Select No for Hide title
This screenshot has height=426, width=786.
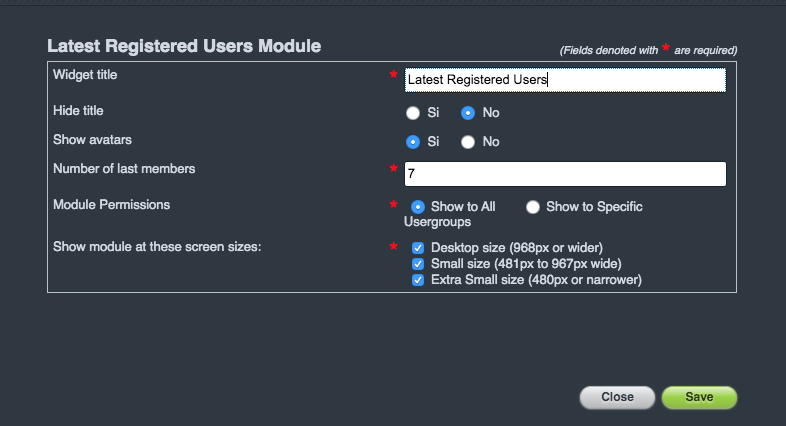pyautogui.click(x=467, y=113)
